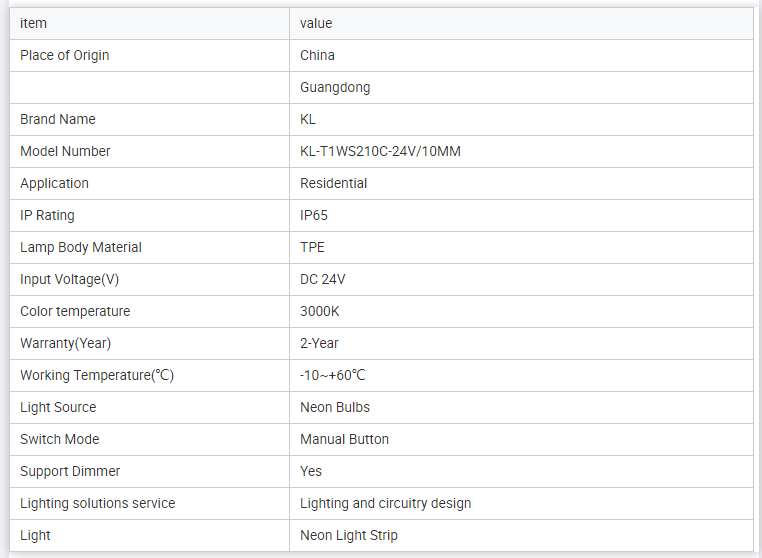Click 'Lighting and circuitry design' value

[386, 503]
